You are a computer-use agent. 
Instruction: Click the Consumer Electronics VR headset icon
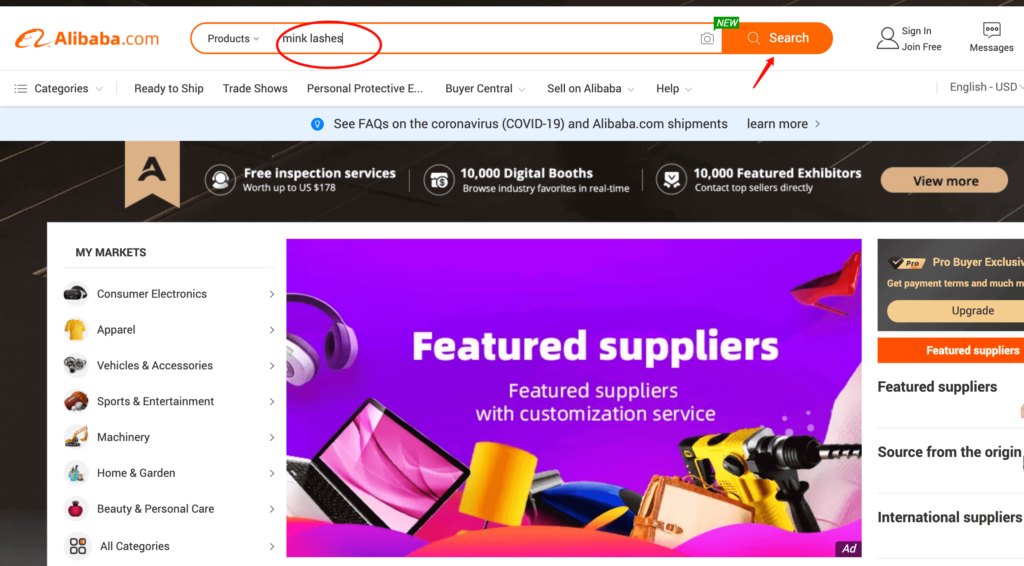coord(76,294)
